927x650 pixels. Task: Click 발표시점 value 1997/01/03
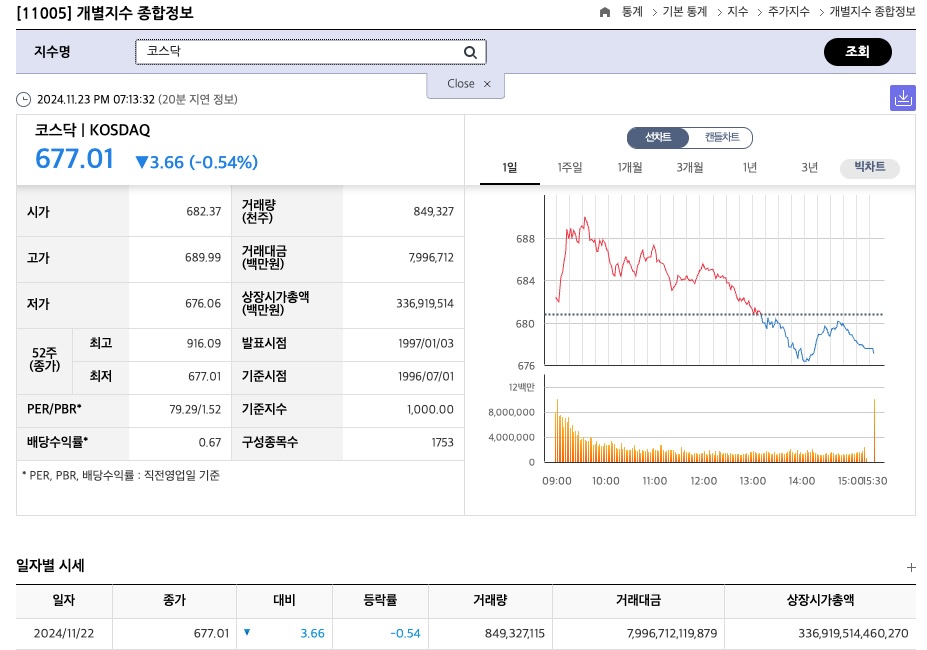tap(426, 344)
